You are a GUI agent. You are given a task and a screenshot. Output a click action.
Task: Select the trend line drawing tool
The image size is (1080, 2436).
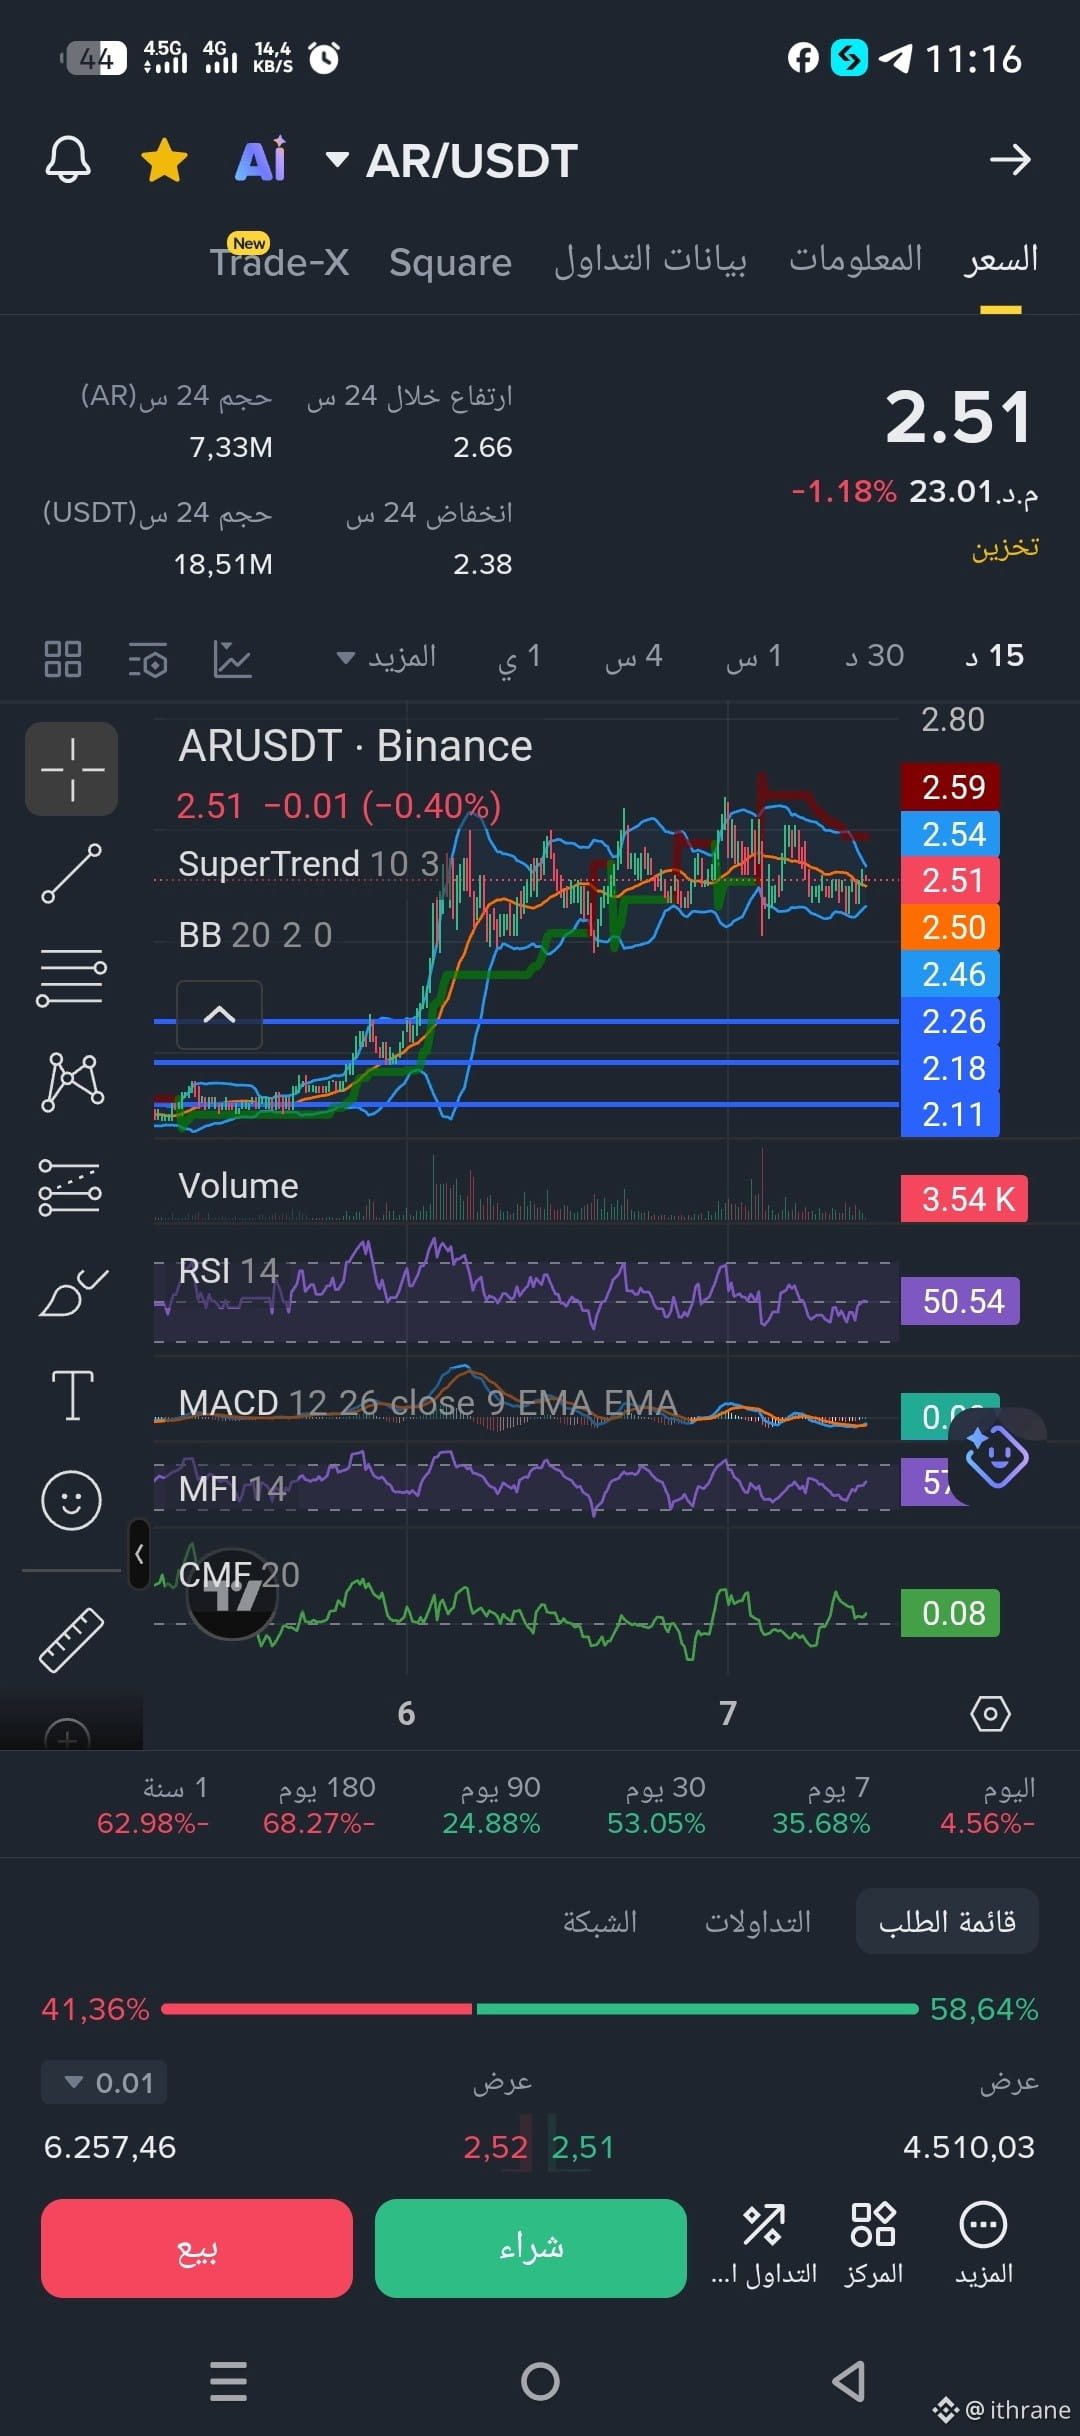tap(71, 873)
